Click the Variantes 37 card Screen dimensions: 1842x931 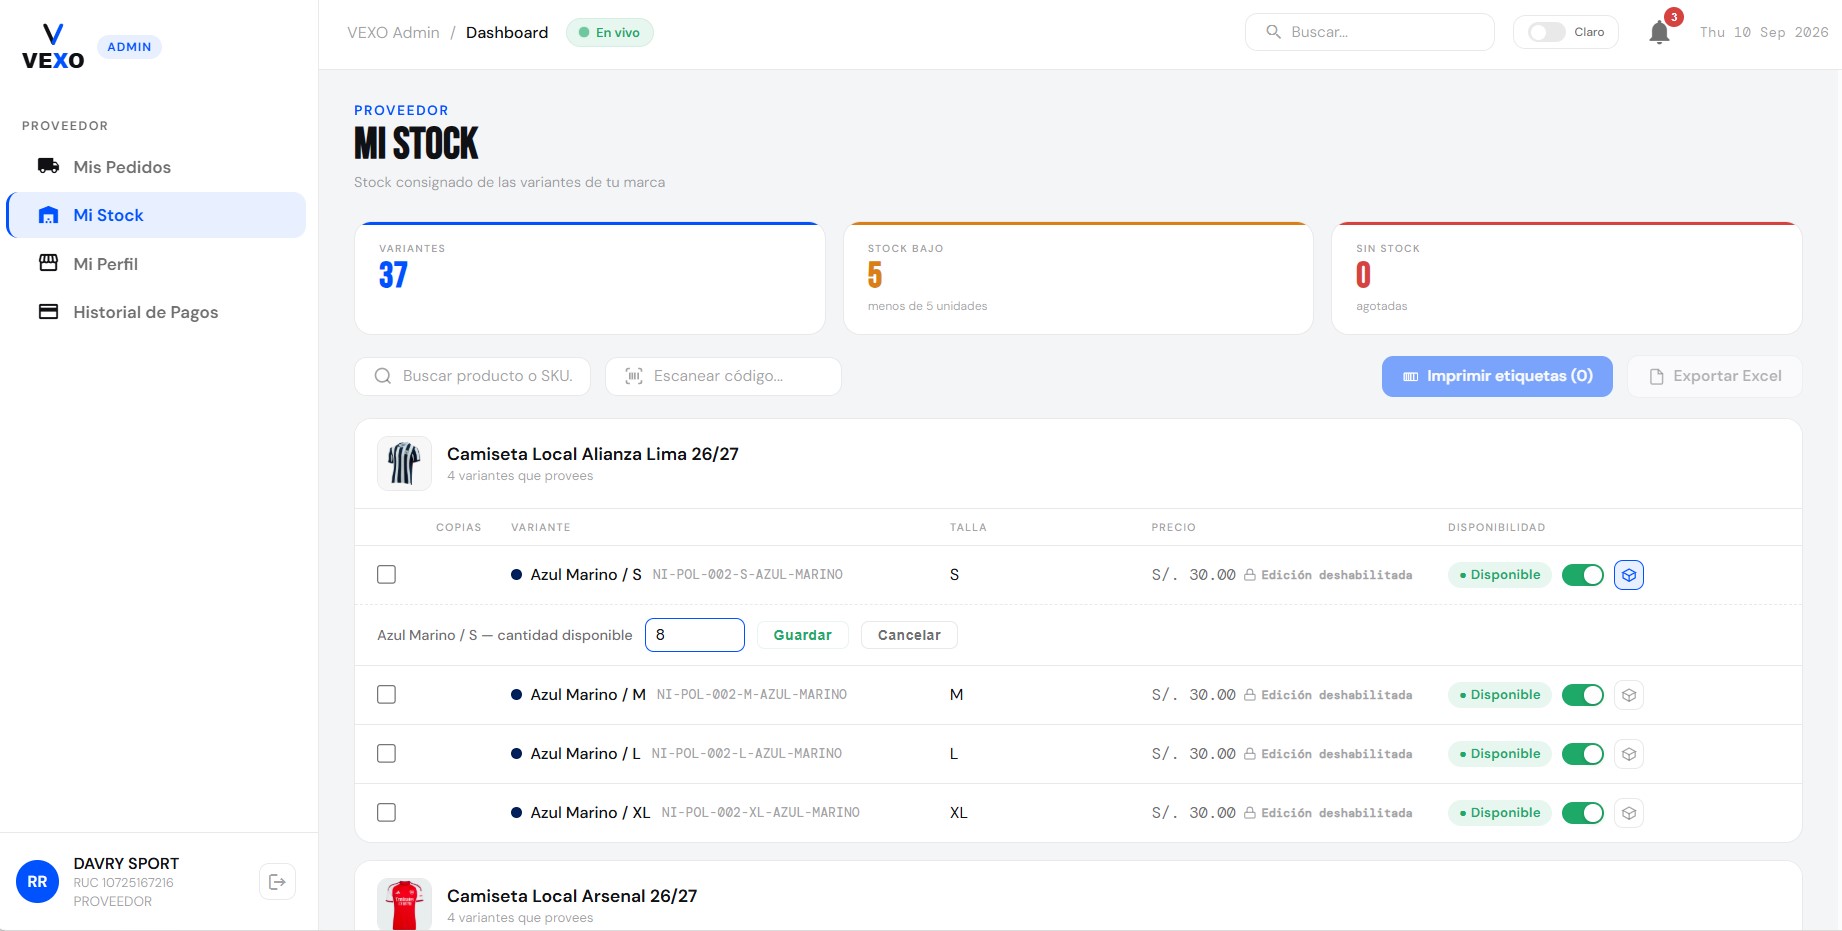click(x=590, y=278)
